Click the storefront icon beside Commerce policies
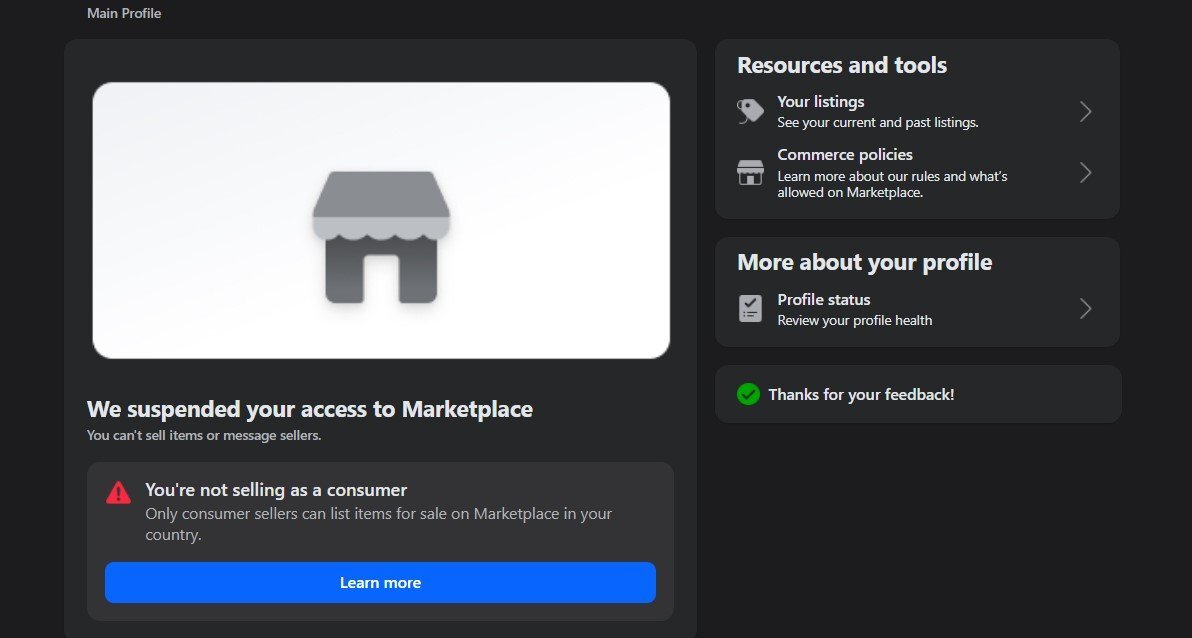This screenshot has height=638, width=1192. click(x=750, y=172)
